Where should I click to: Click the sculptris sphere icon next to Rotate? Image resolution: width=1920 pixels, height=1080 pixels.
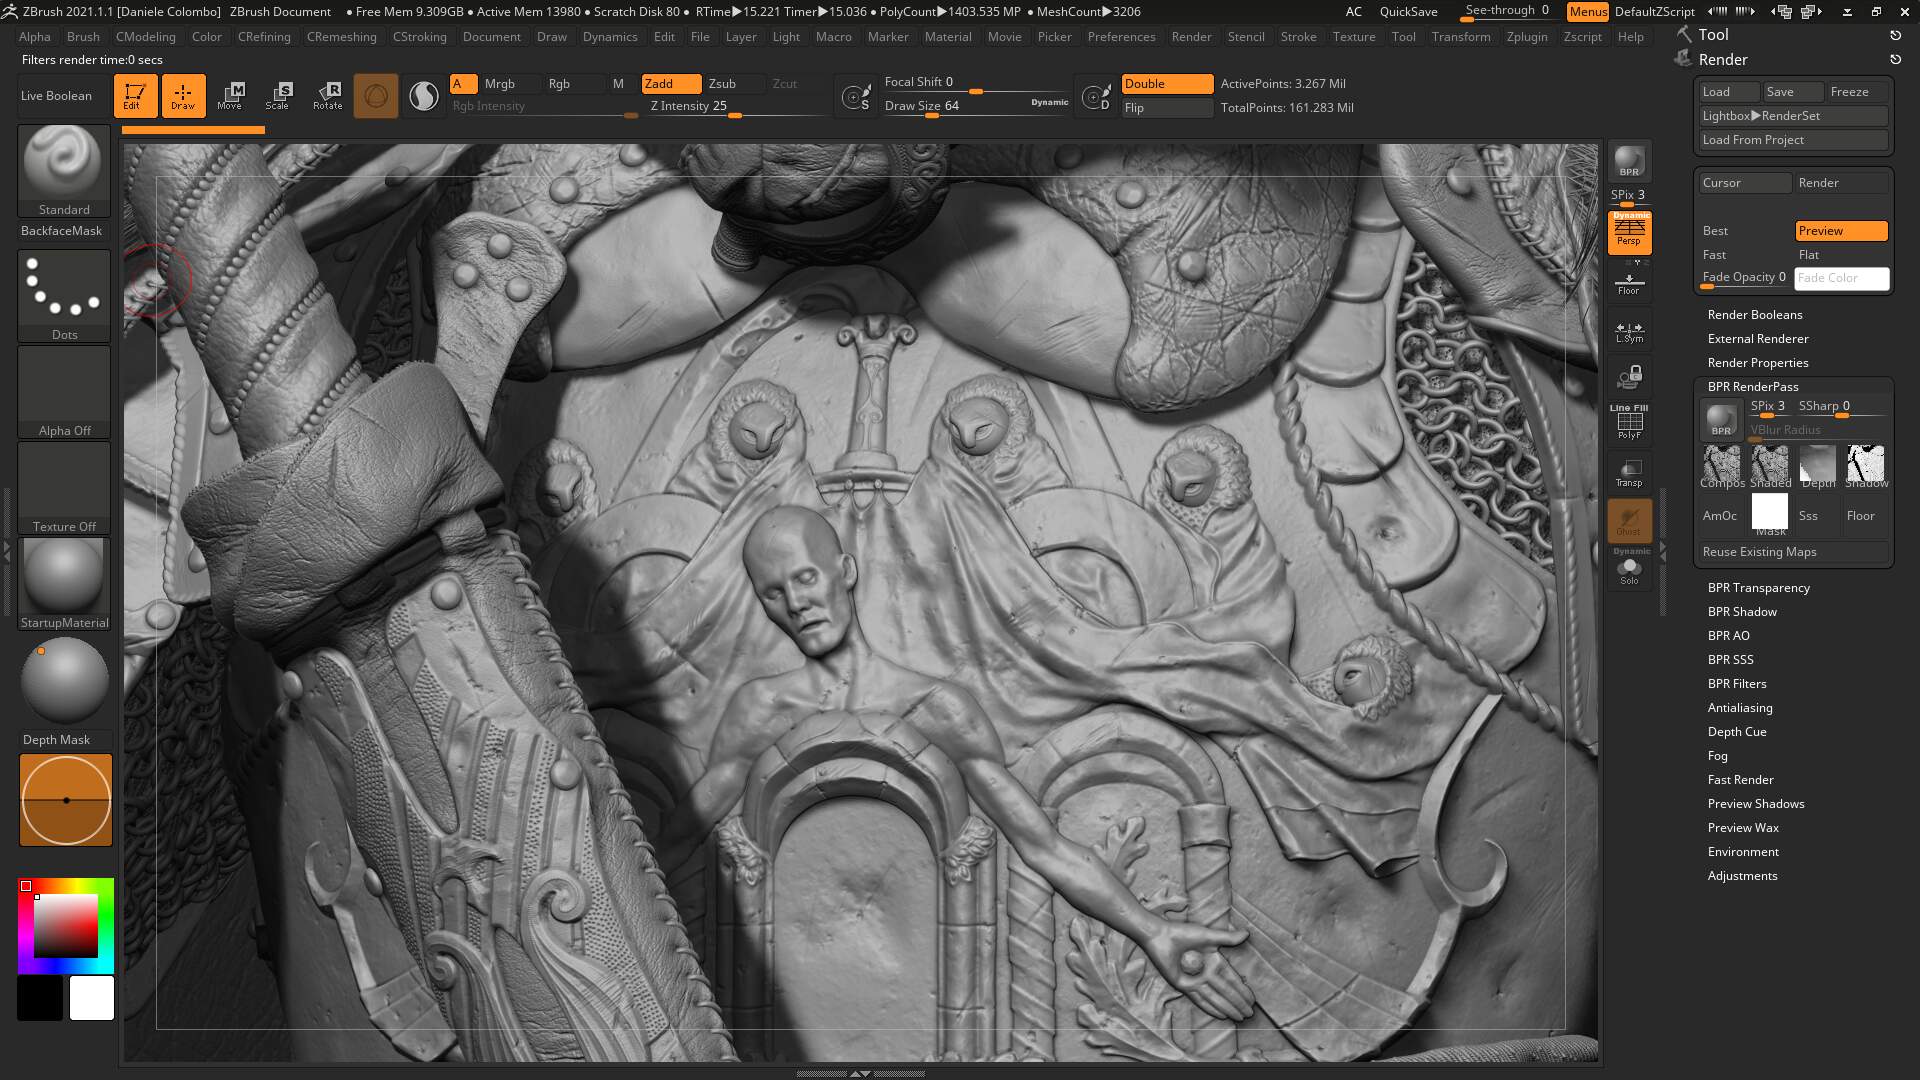click(x=376, y=96)
